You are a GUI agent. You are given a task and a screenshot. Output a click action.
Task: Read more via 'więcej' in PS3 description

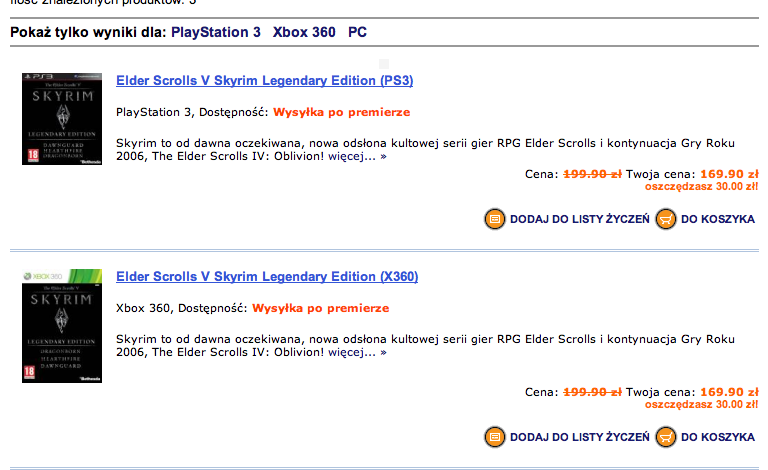pos(357,156)
